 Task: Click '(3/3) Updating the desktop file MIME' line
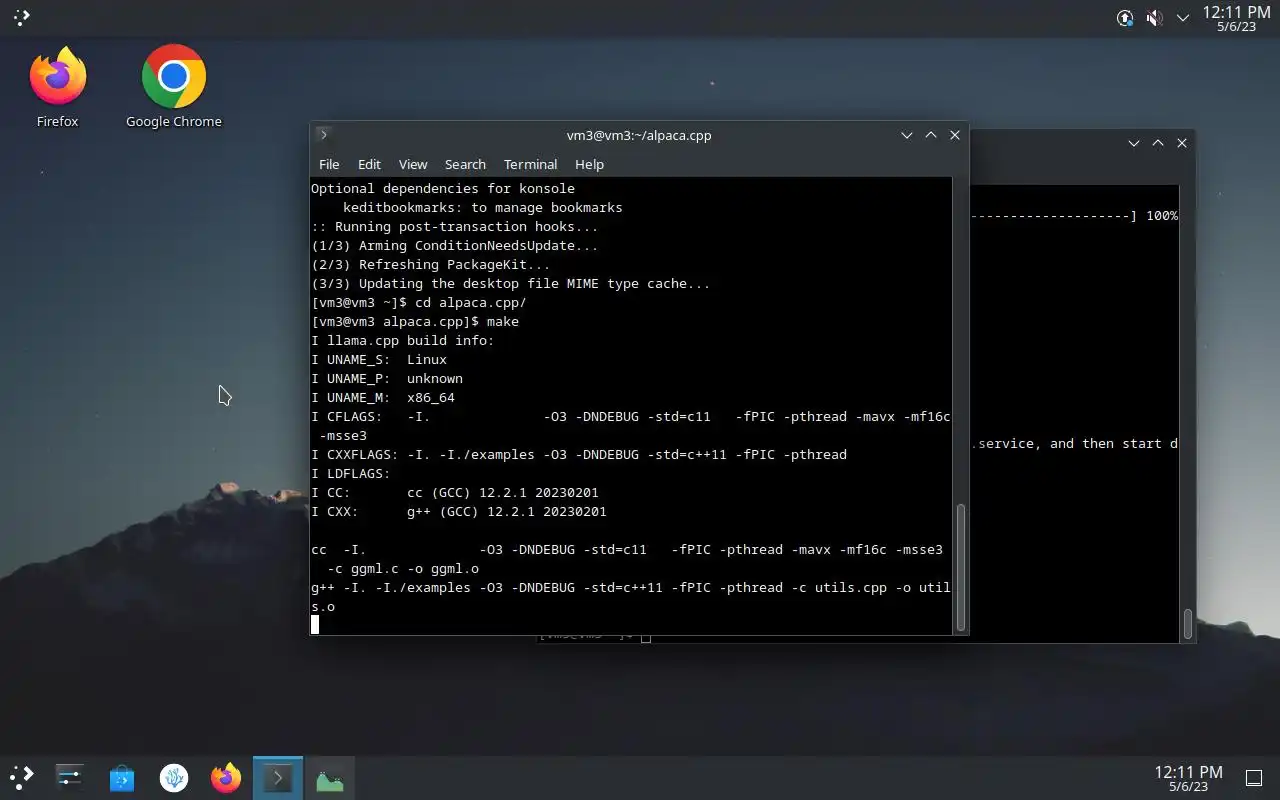tap(511, 284)
